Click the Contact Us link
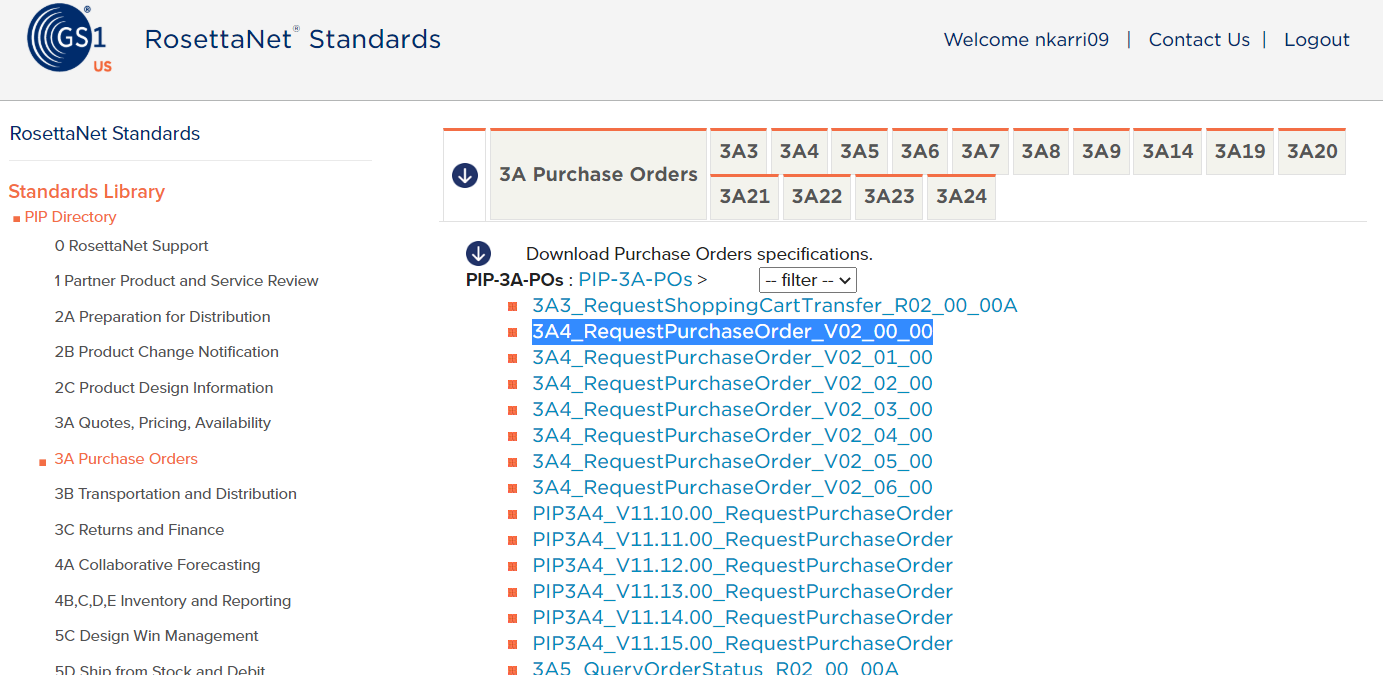The height and width of the screenshot is (675, 1383). tap(1199, 40)
